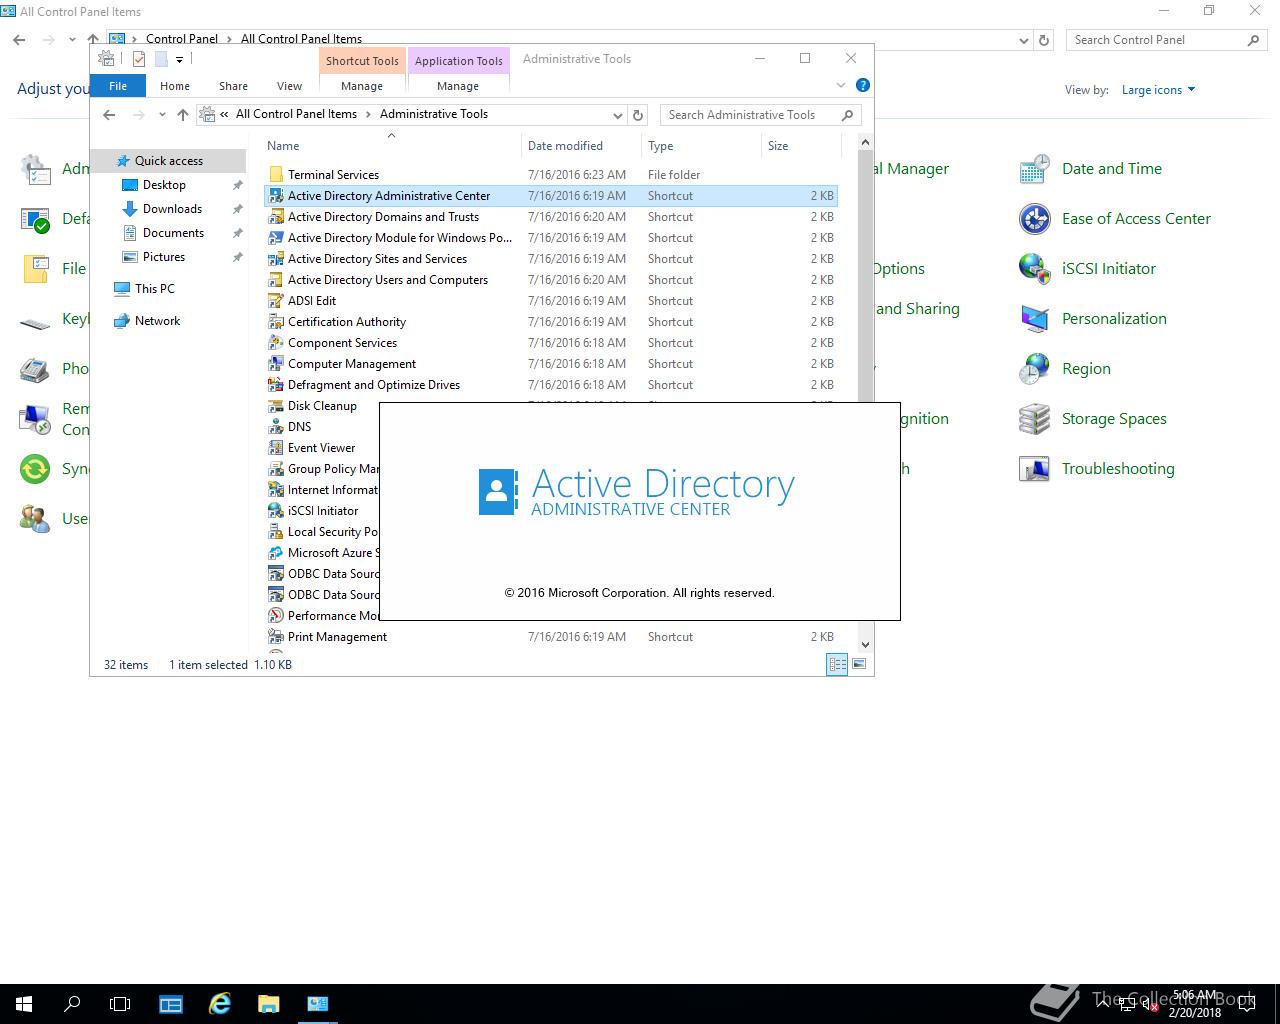Select Event Viewer icon

tap(276, 448)
